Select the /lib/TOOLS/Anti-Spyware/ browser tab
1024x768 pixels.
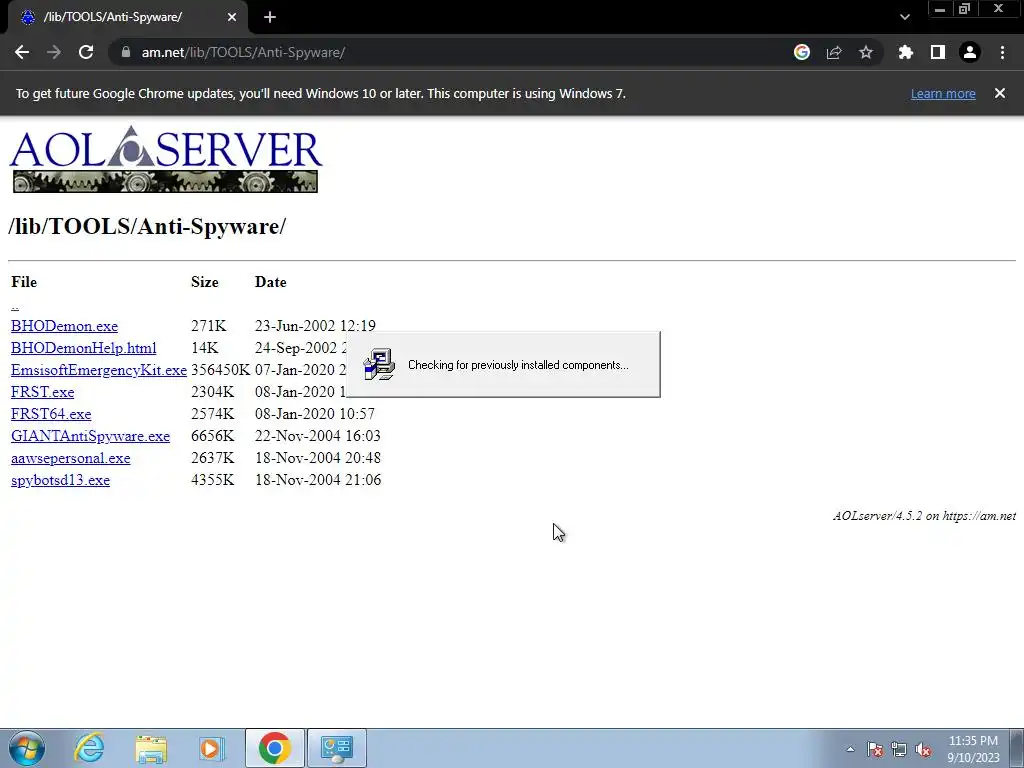click(x=127, y=17)
